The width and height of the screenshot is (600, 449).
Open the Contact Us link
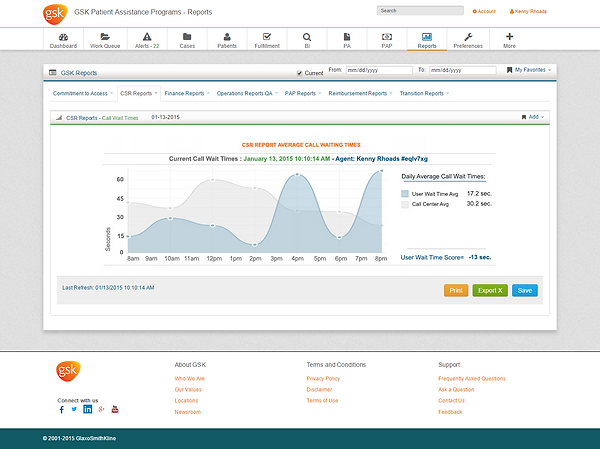point(452,401)
